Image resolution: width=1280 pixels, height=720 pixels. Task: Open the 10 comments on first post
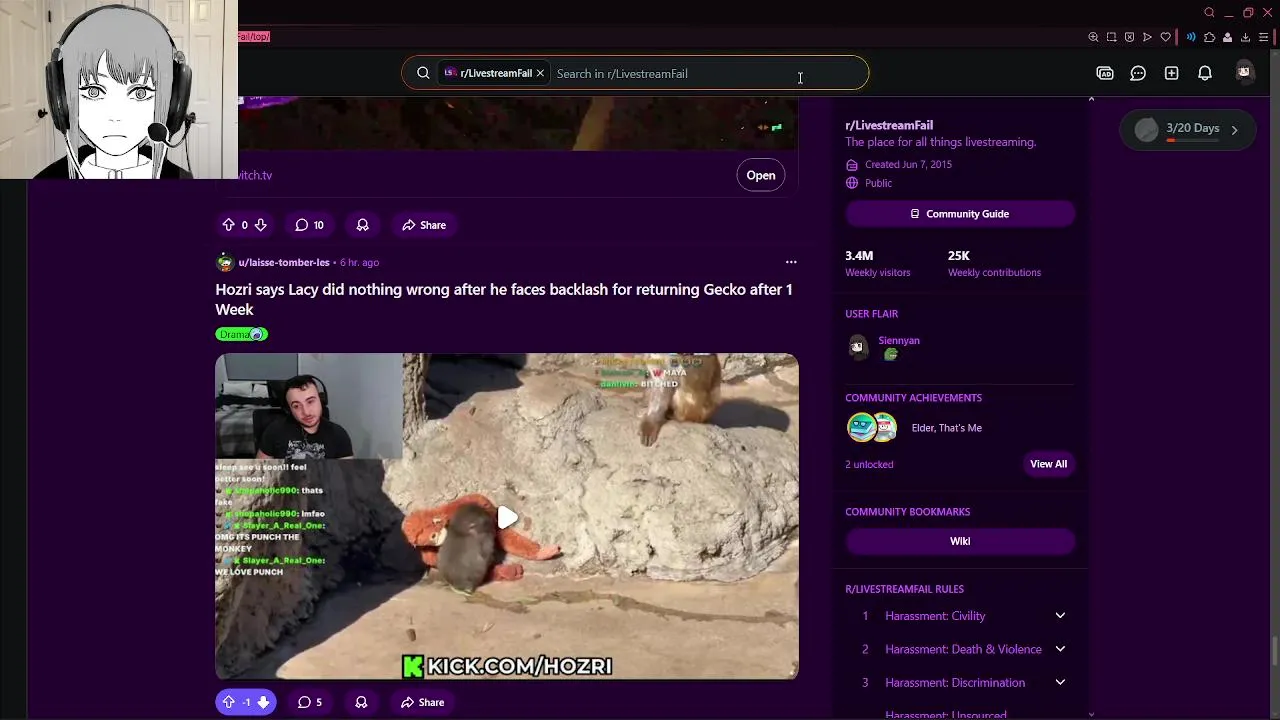coord(310,225)
